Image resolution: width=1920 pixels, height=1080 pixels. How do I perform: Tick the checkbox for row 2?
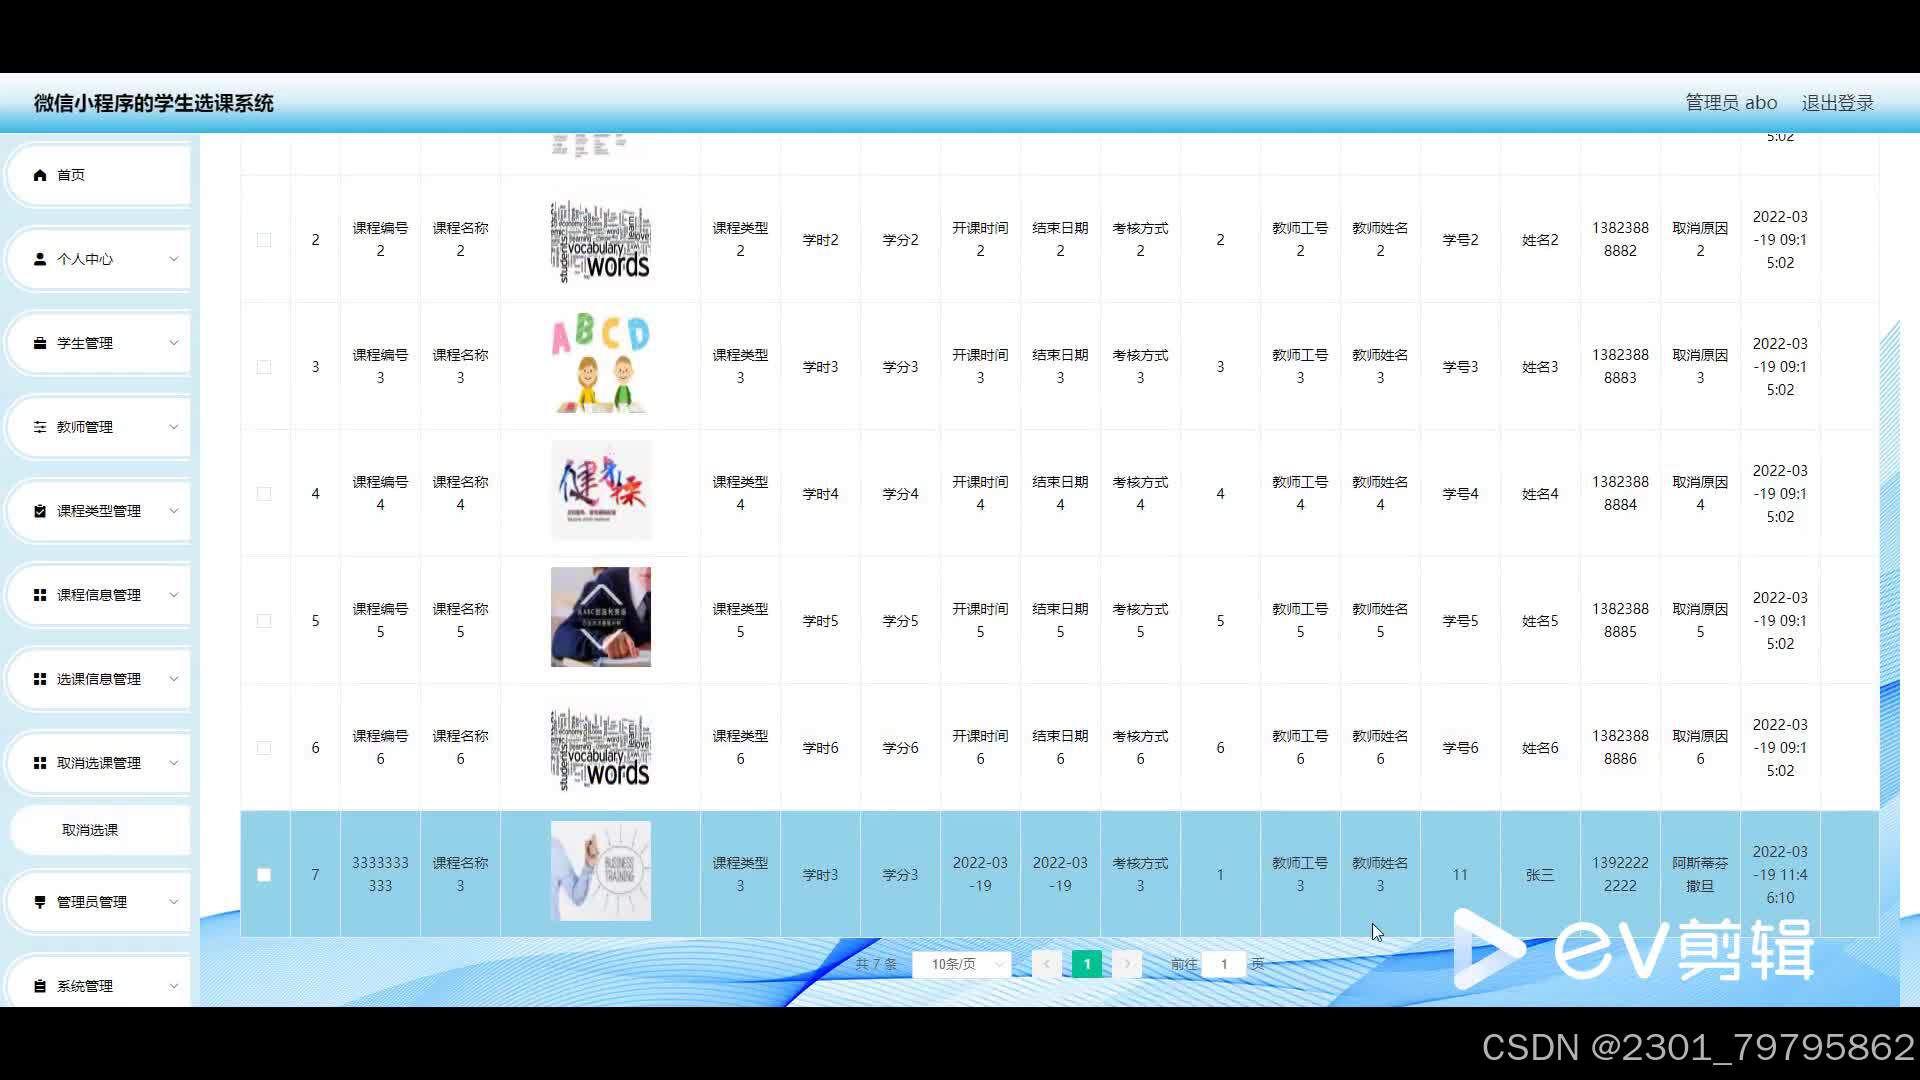click(x=264, y=240)
